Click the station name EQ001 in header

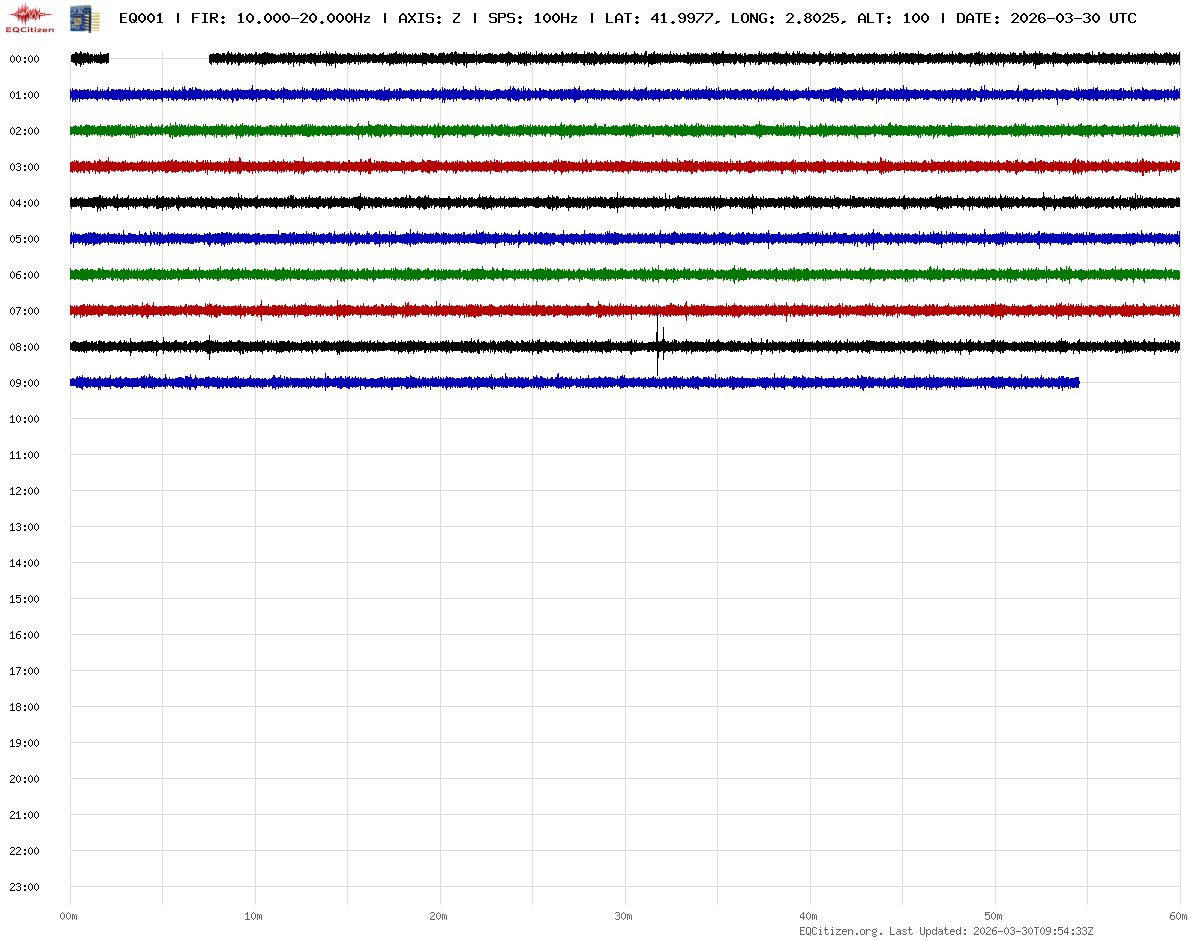tap(141, 18)
